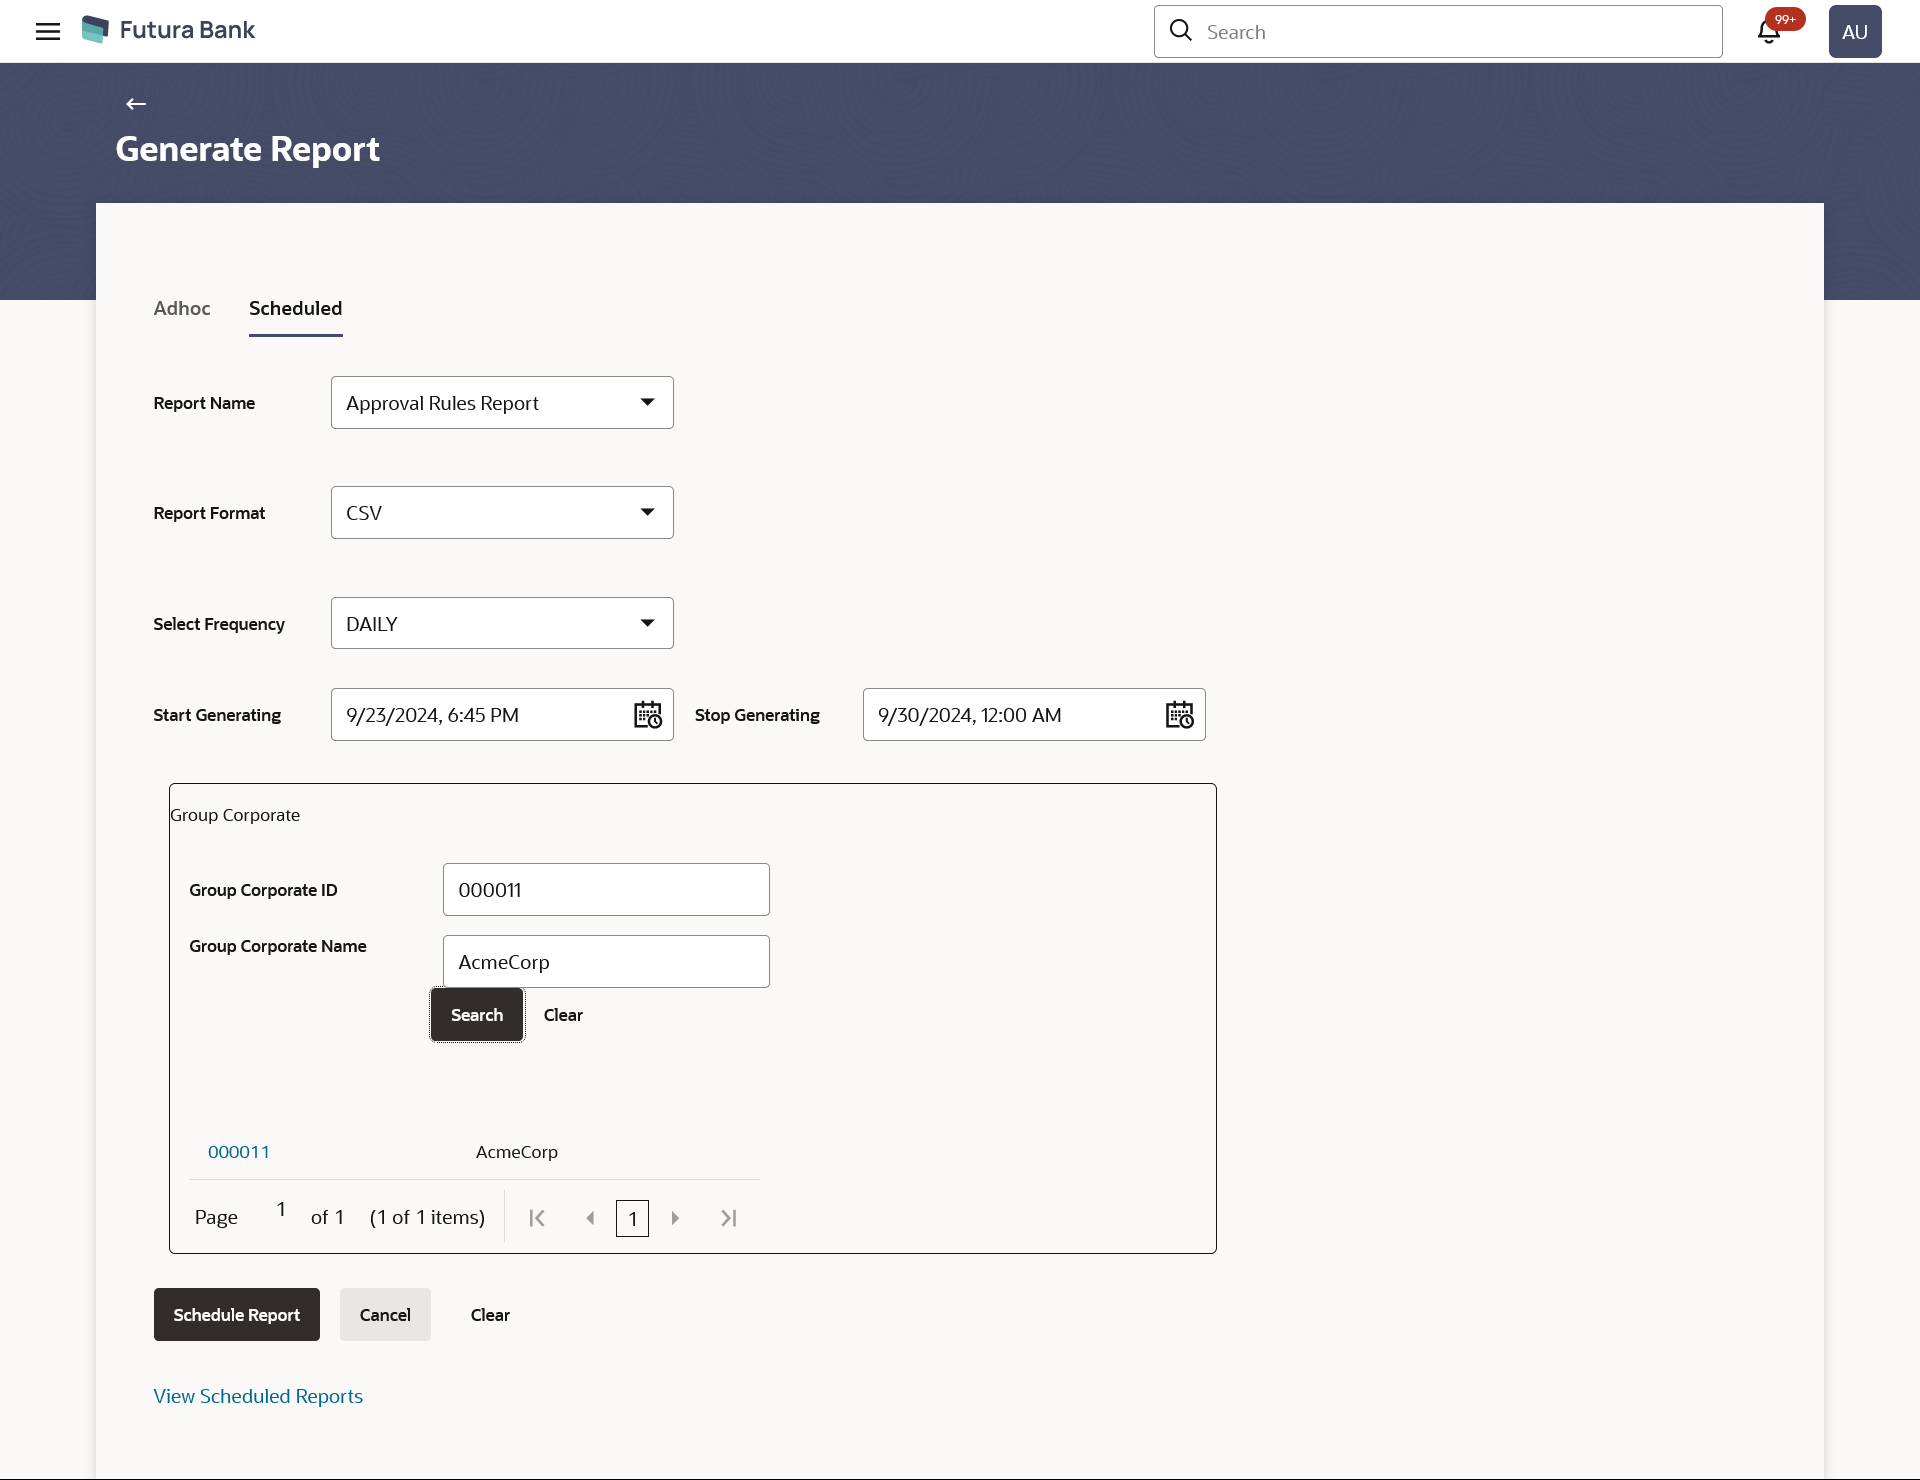Screen dimensions: 1920x1480
Task: Expand the Report Format dropdown
Action: tap(502, 513)
